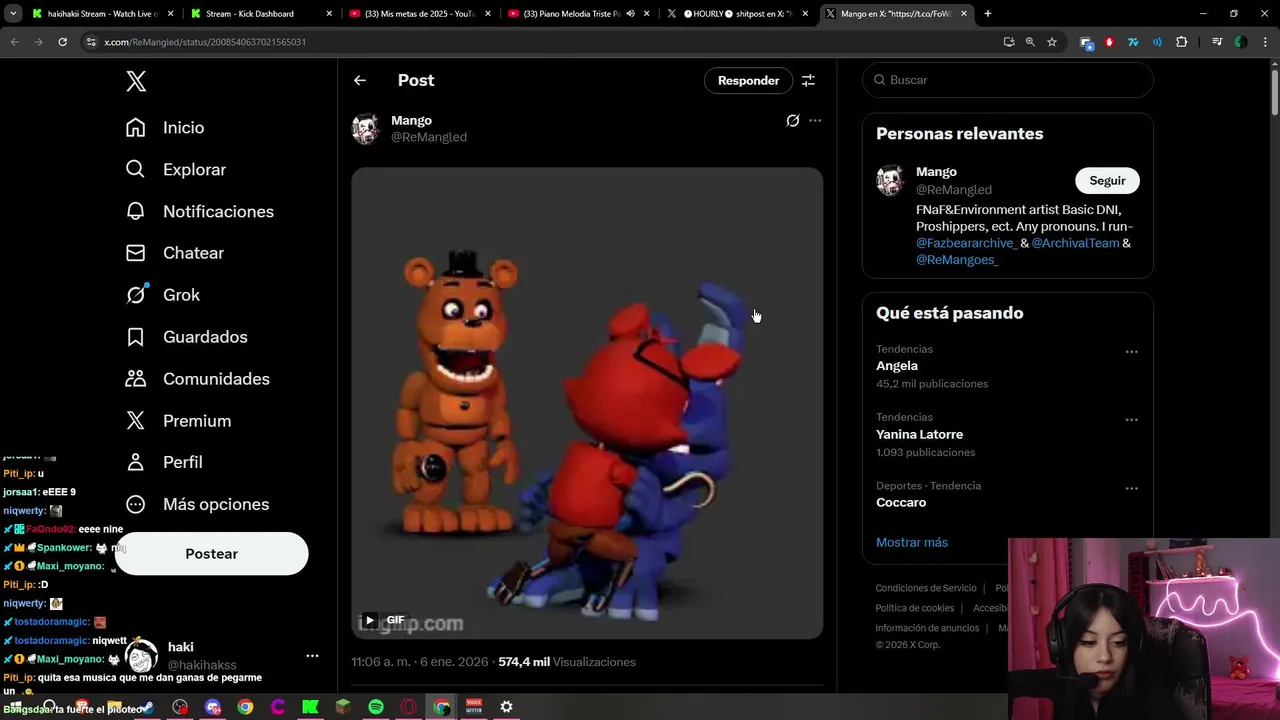
Task: Open Política de cookies link
Action: [x=915, y=608]
